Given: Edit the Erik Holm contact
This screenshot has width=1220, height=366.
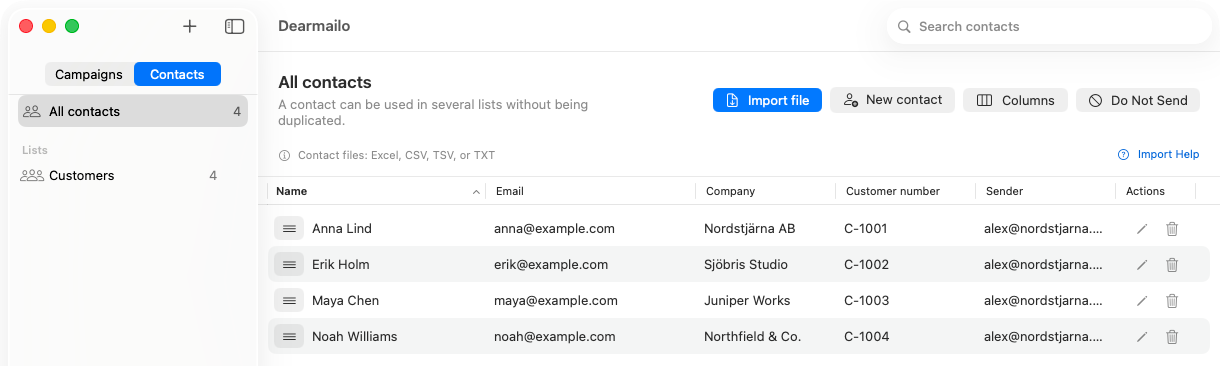Looking at the screenshot, I should 1142,264.
